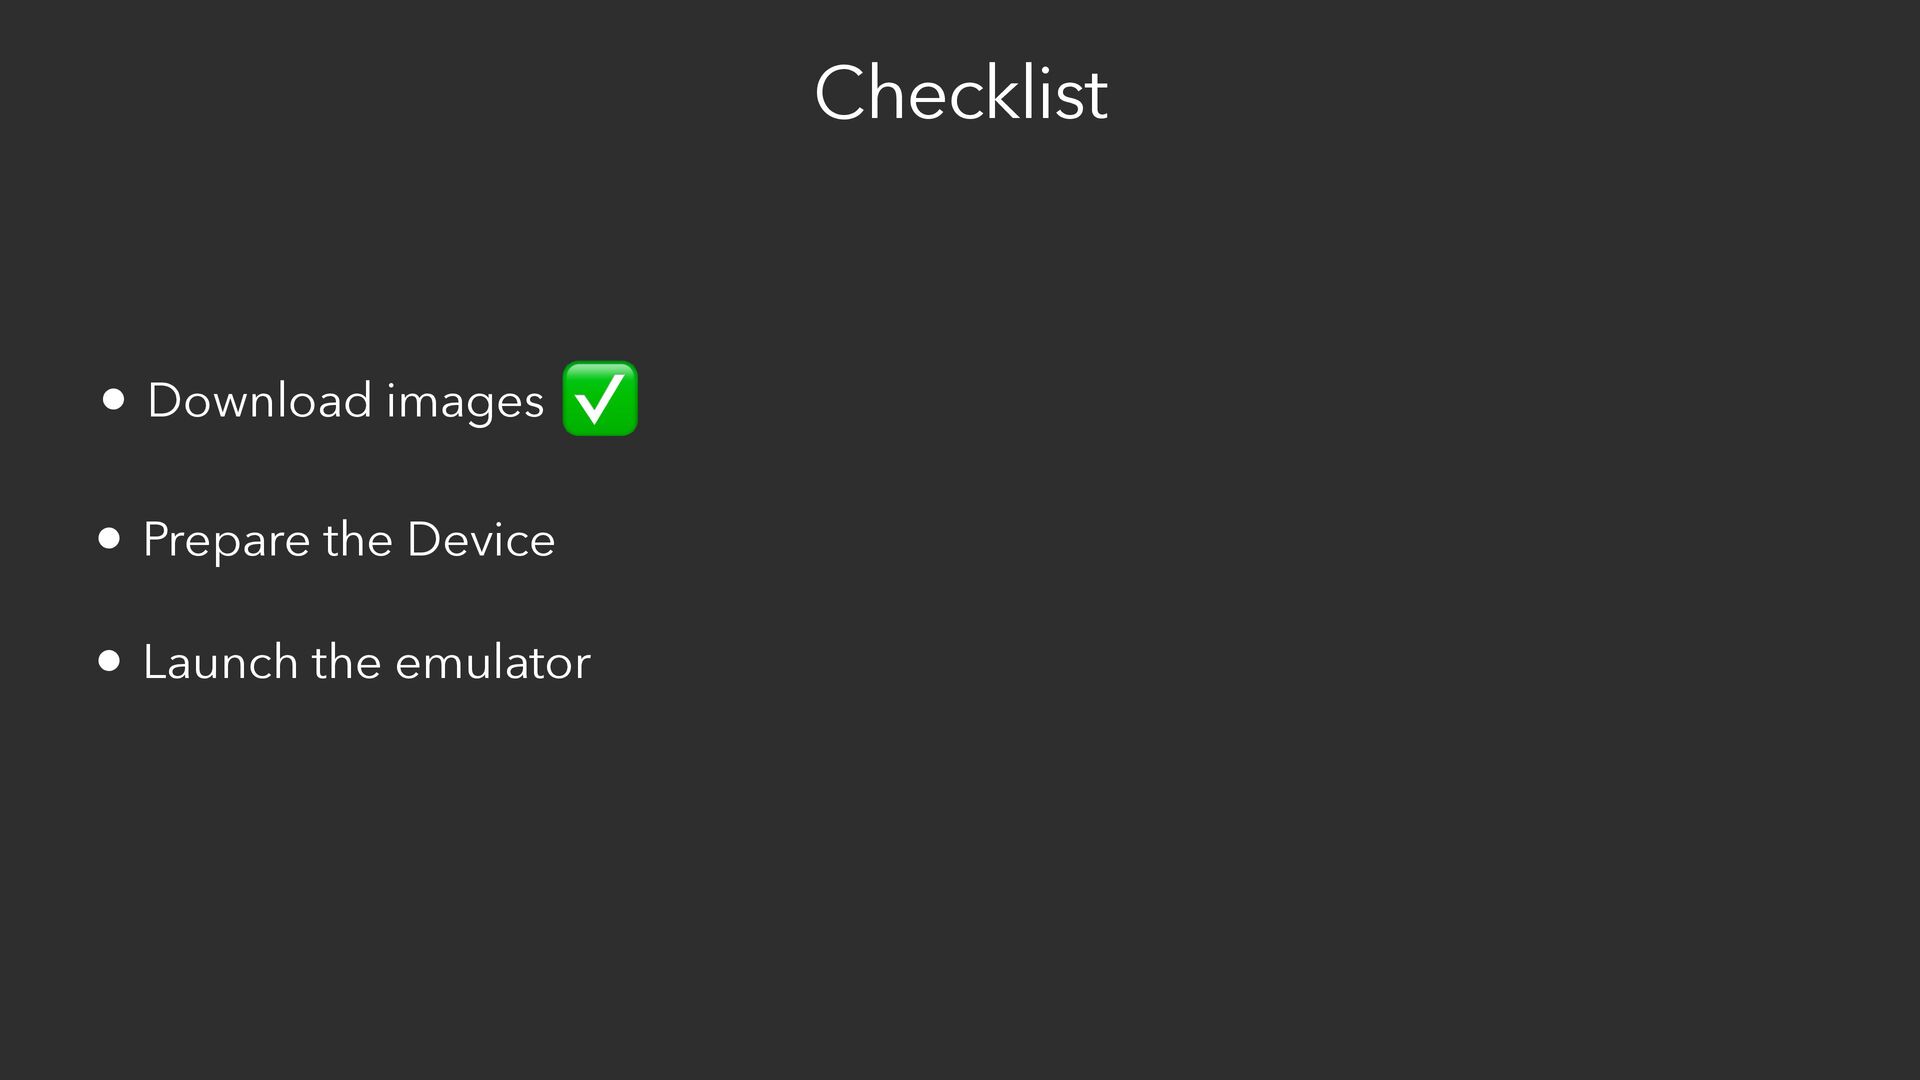Click the Checklist slide title

(960, 93)
